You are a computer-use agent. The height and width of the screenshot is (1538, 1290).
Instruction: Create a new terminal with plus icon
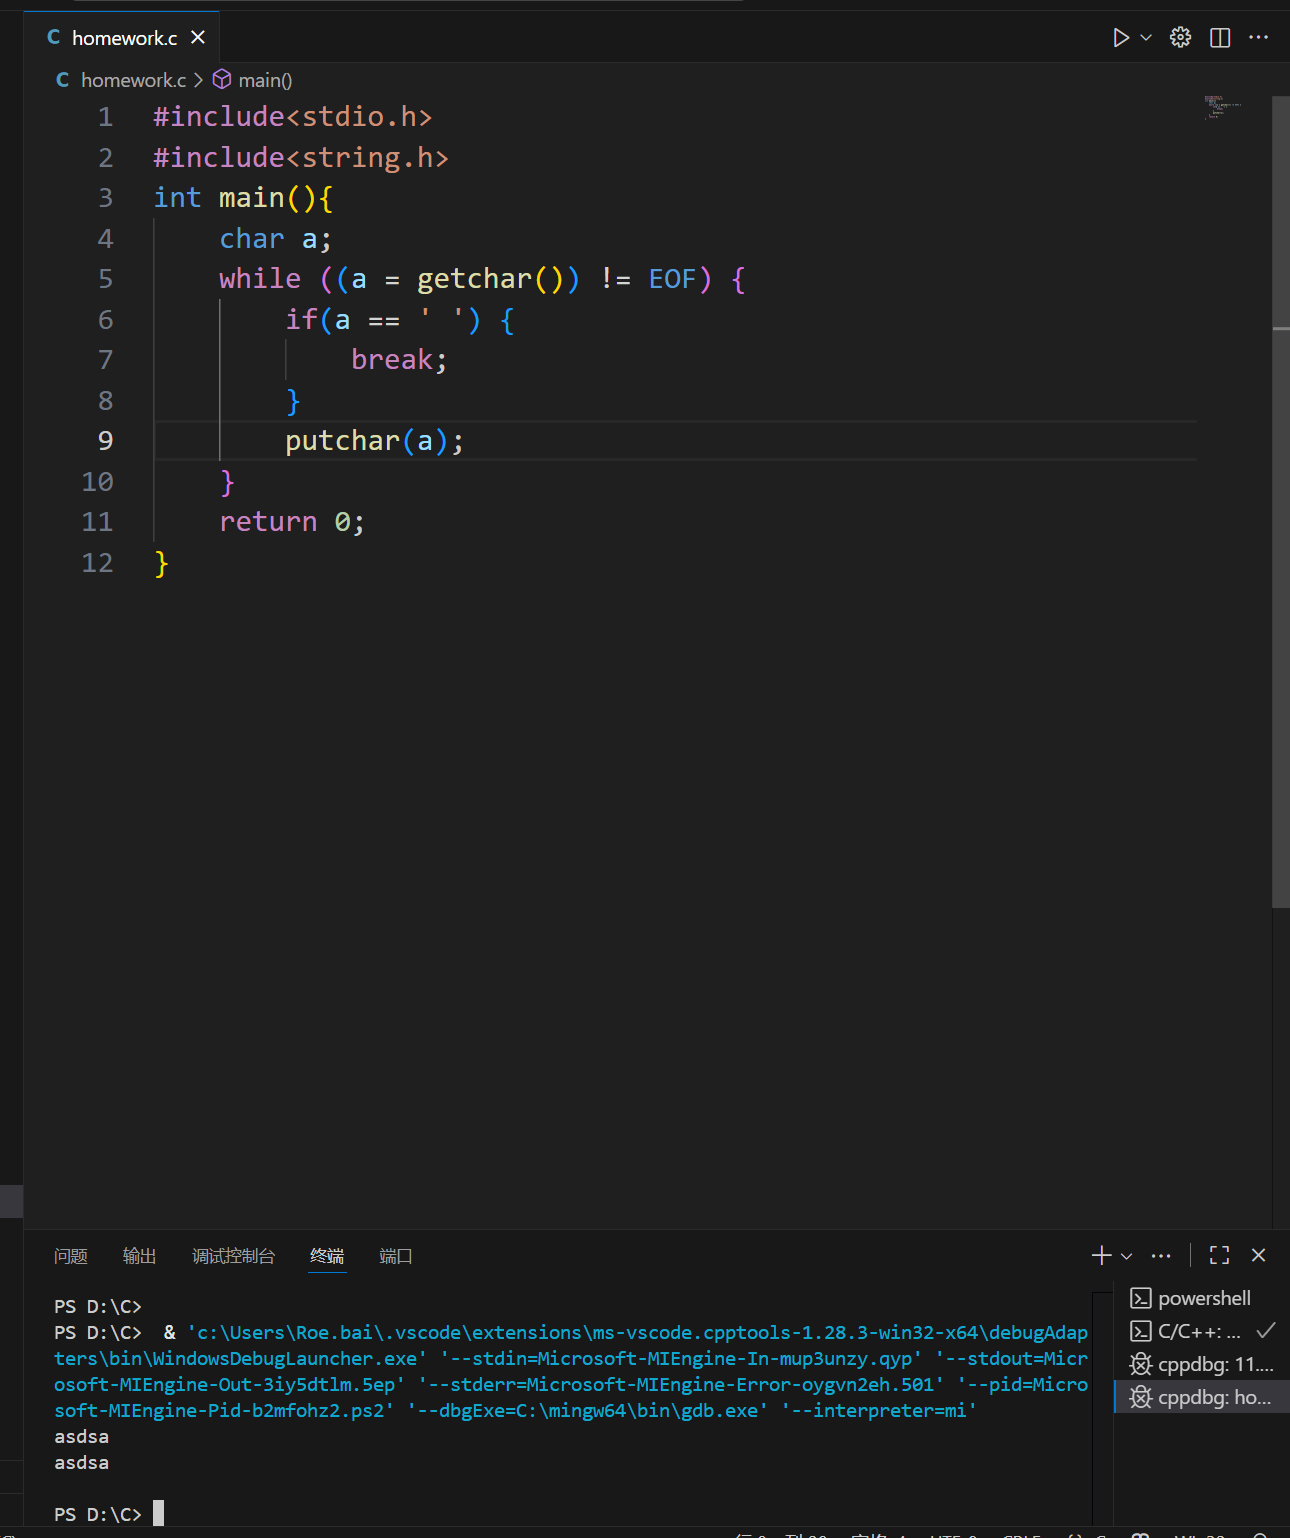pyautogui.click(x=1102, y=1255)
